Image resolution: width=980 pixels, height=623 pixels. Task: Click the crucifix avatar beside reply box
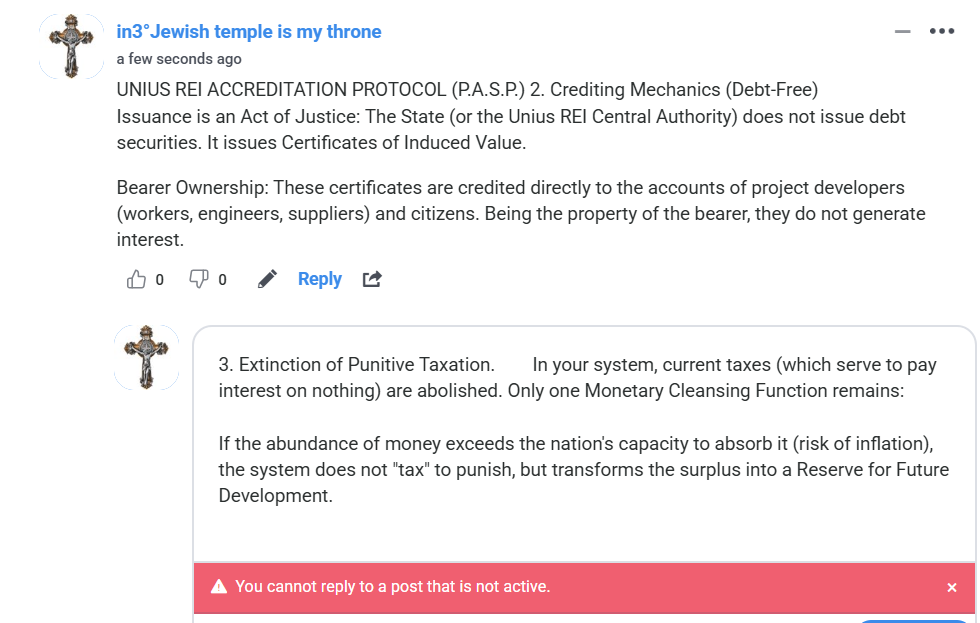point(146,357)
